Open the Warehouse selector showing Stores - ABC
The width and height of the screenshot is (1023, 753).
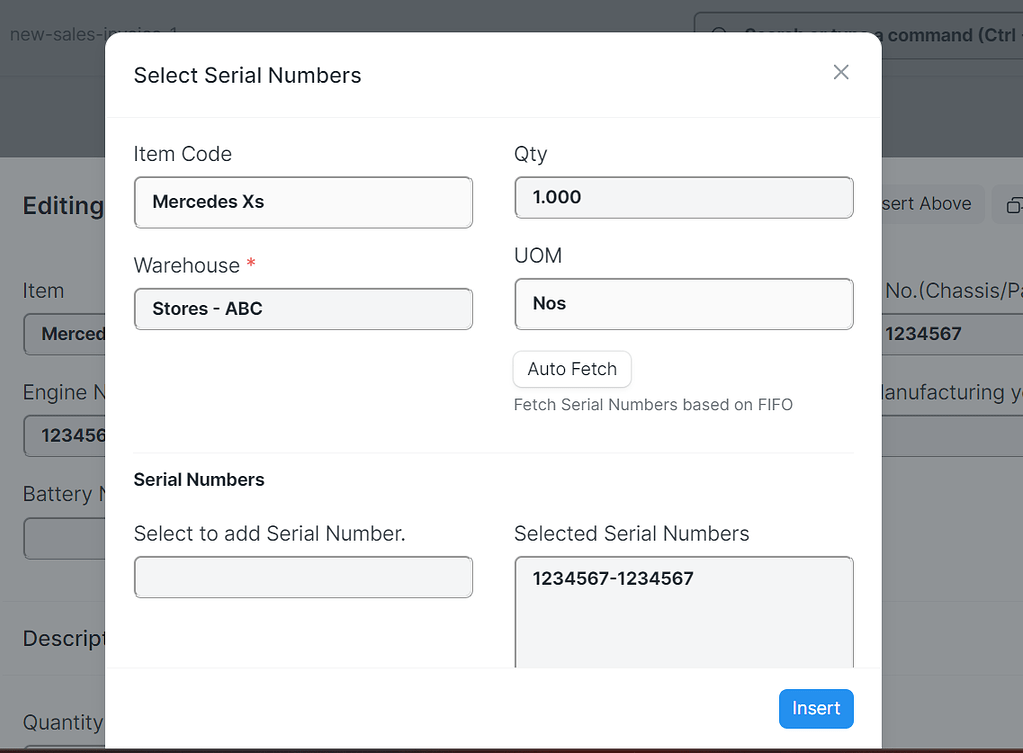click(303, 309)
